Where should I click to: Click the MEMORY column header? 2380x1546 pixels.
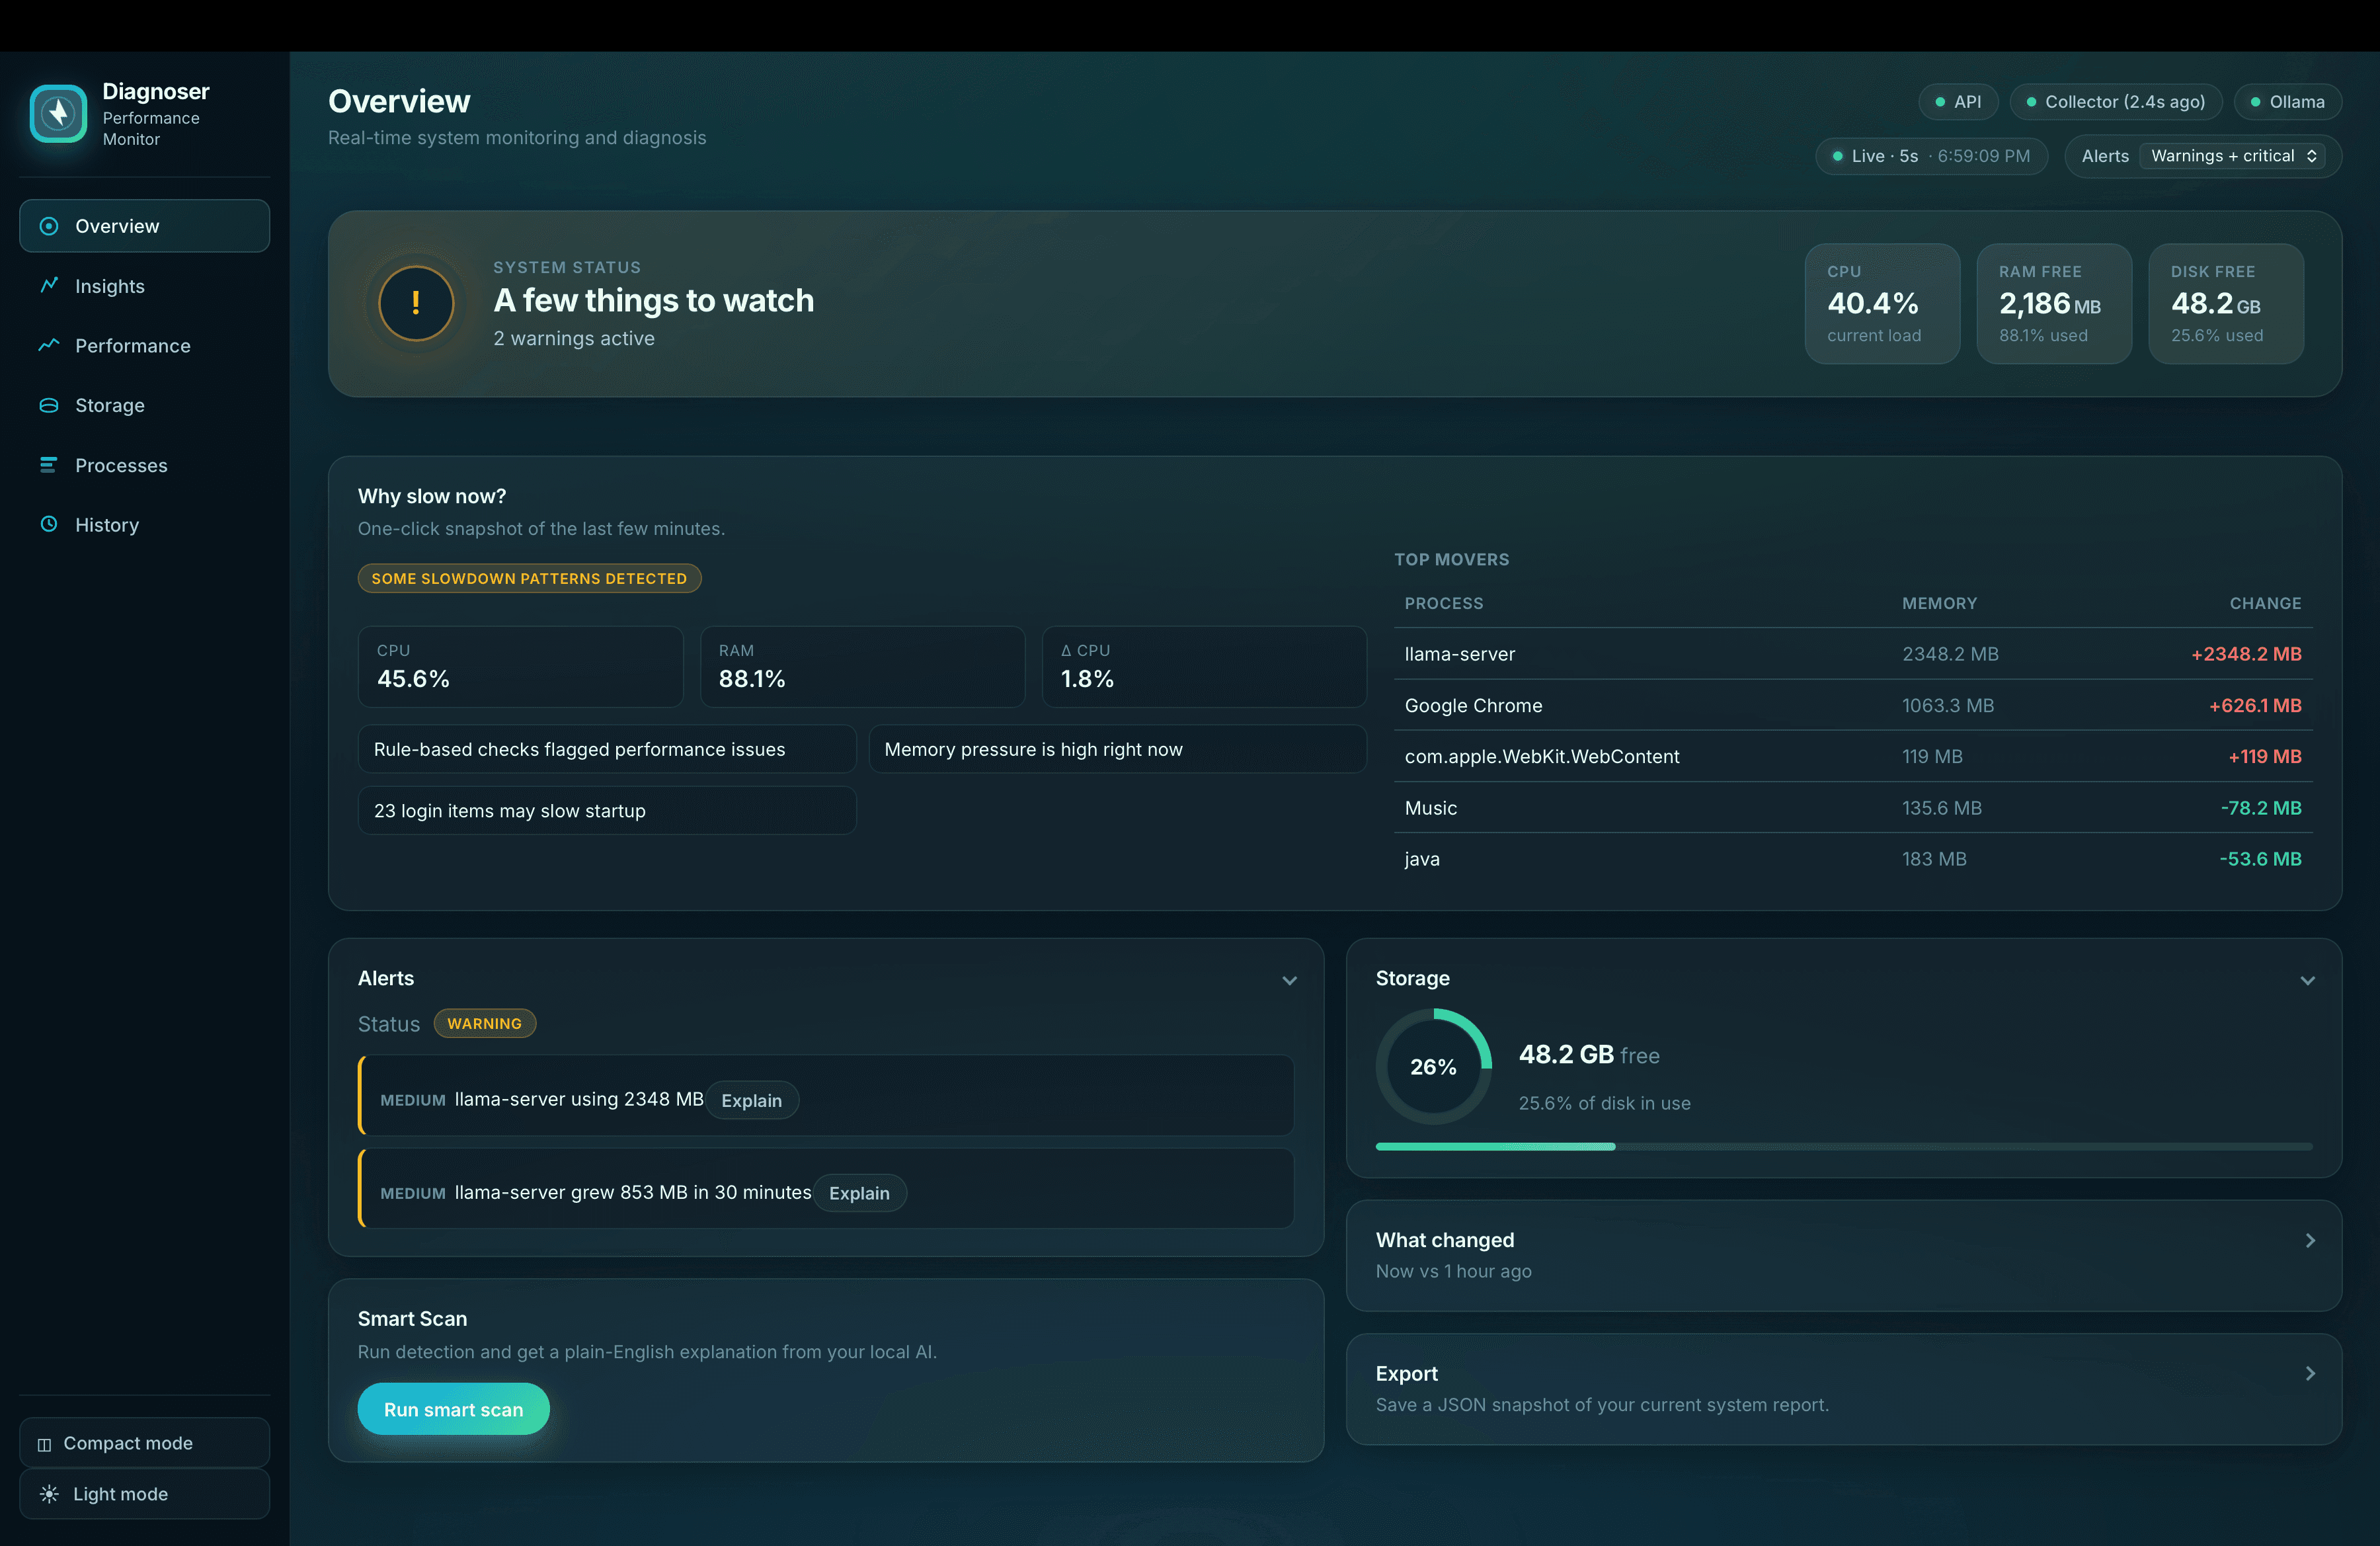[1939, 603]
